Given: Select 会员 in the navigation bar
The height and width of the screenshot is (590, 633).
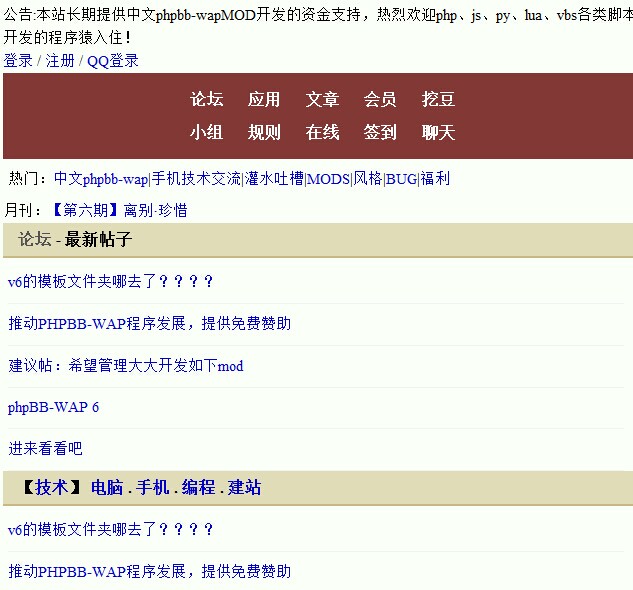Looking at the screenshot, I should click(380, 99).
